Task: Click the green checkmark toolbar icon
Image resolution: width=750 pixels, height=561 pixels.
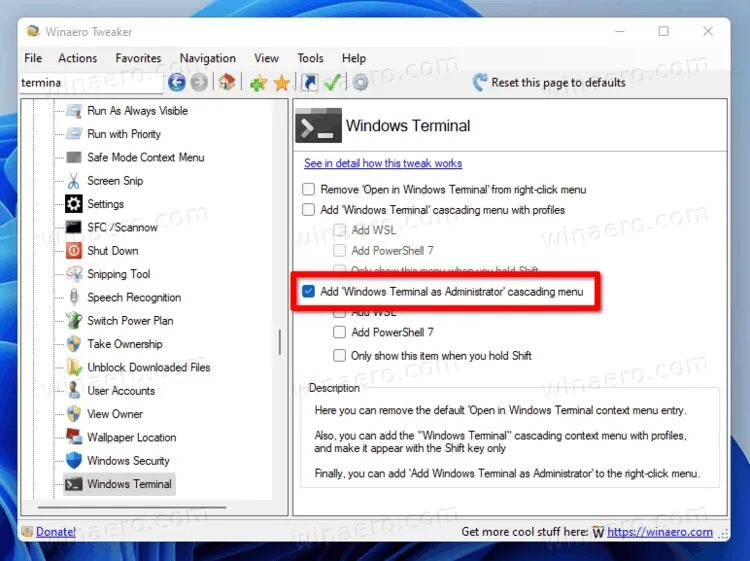Action: tap(332, 82)
